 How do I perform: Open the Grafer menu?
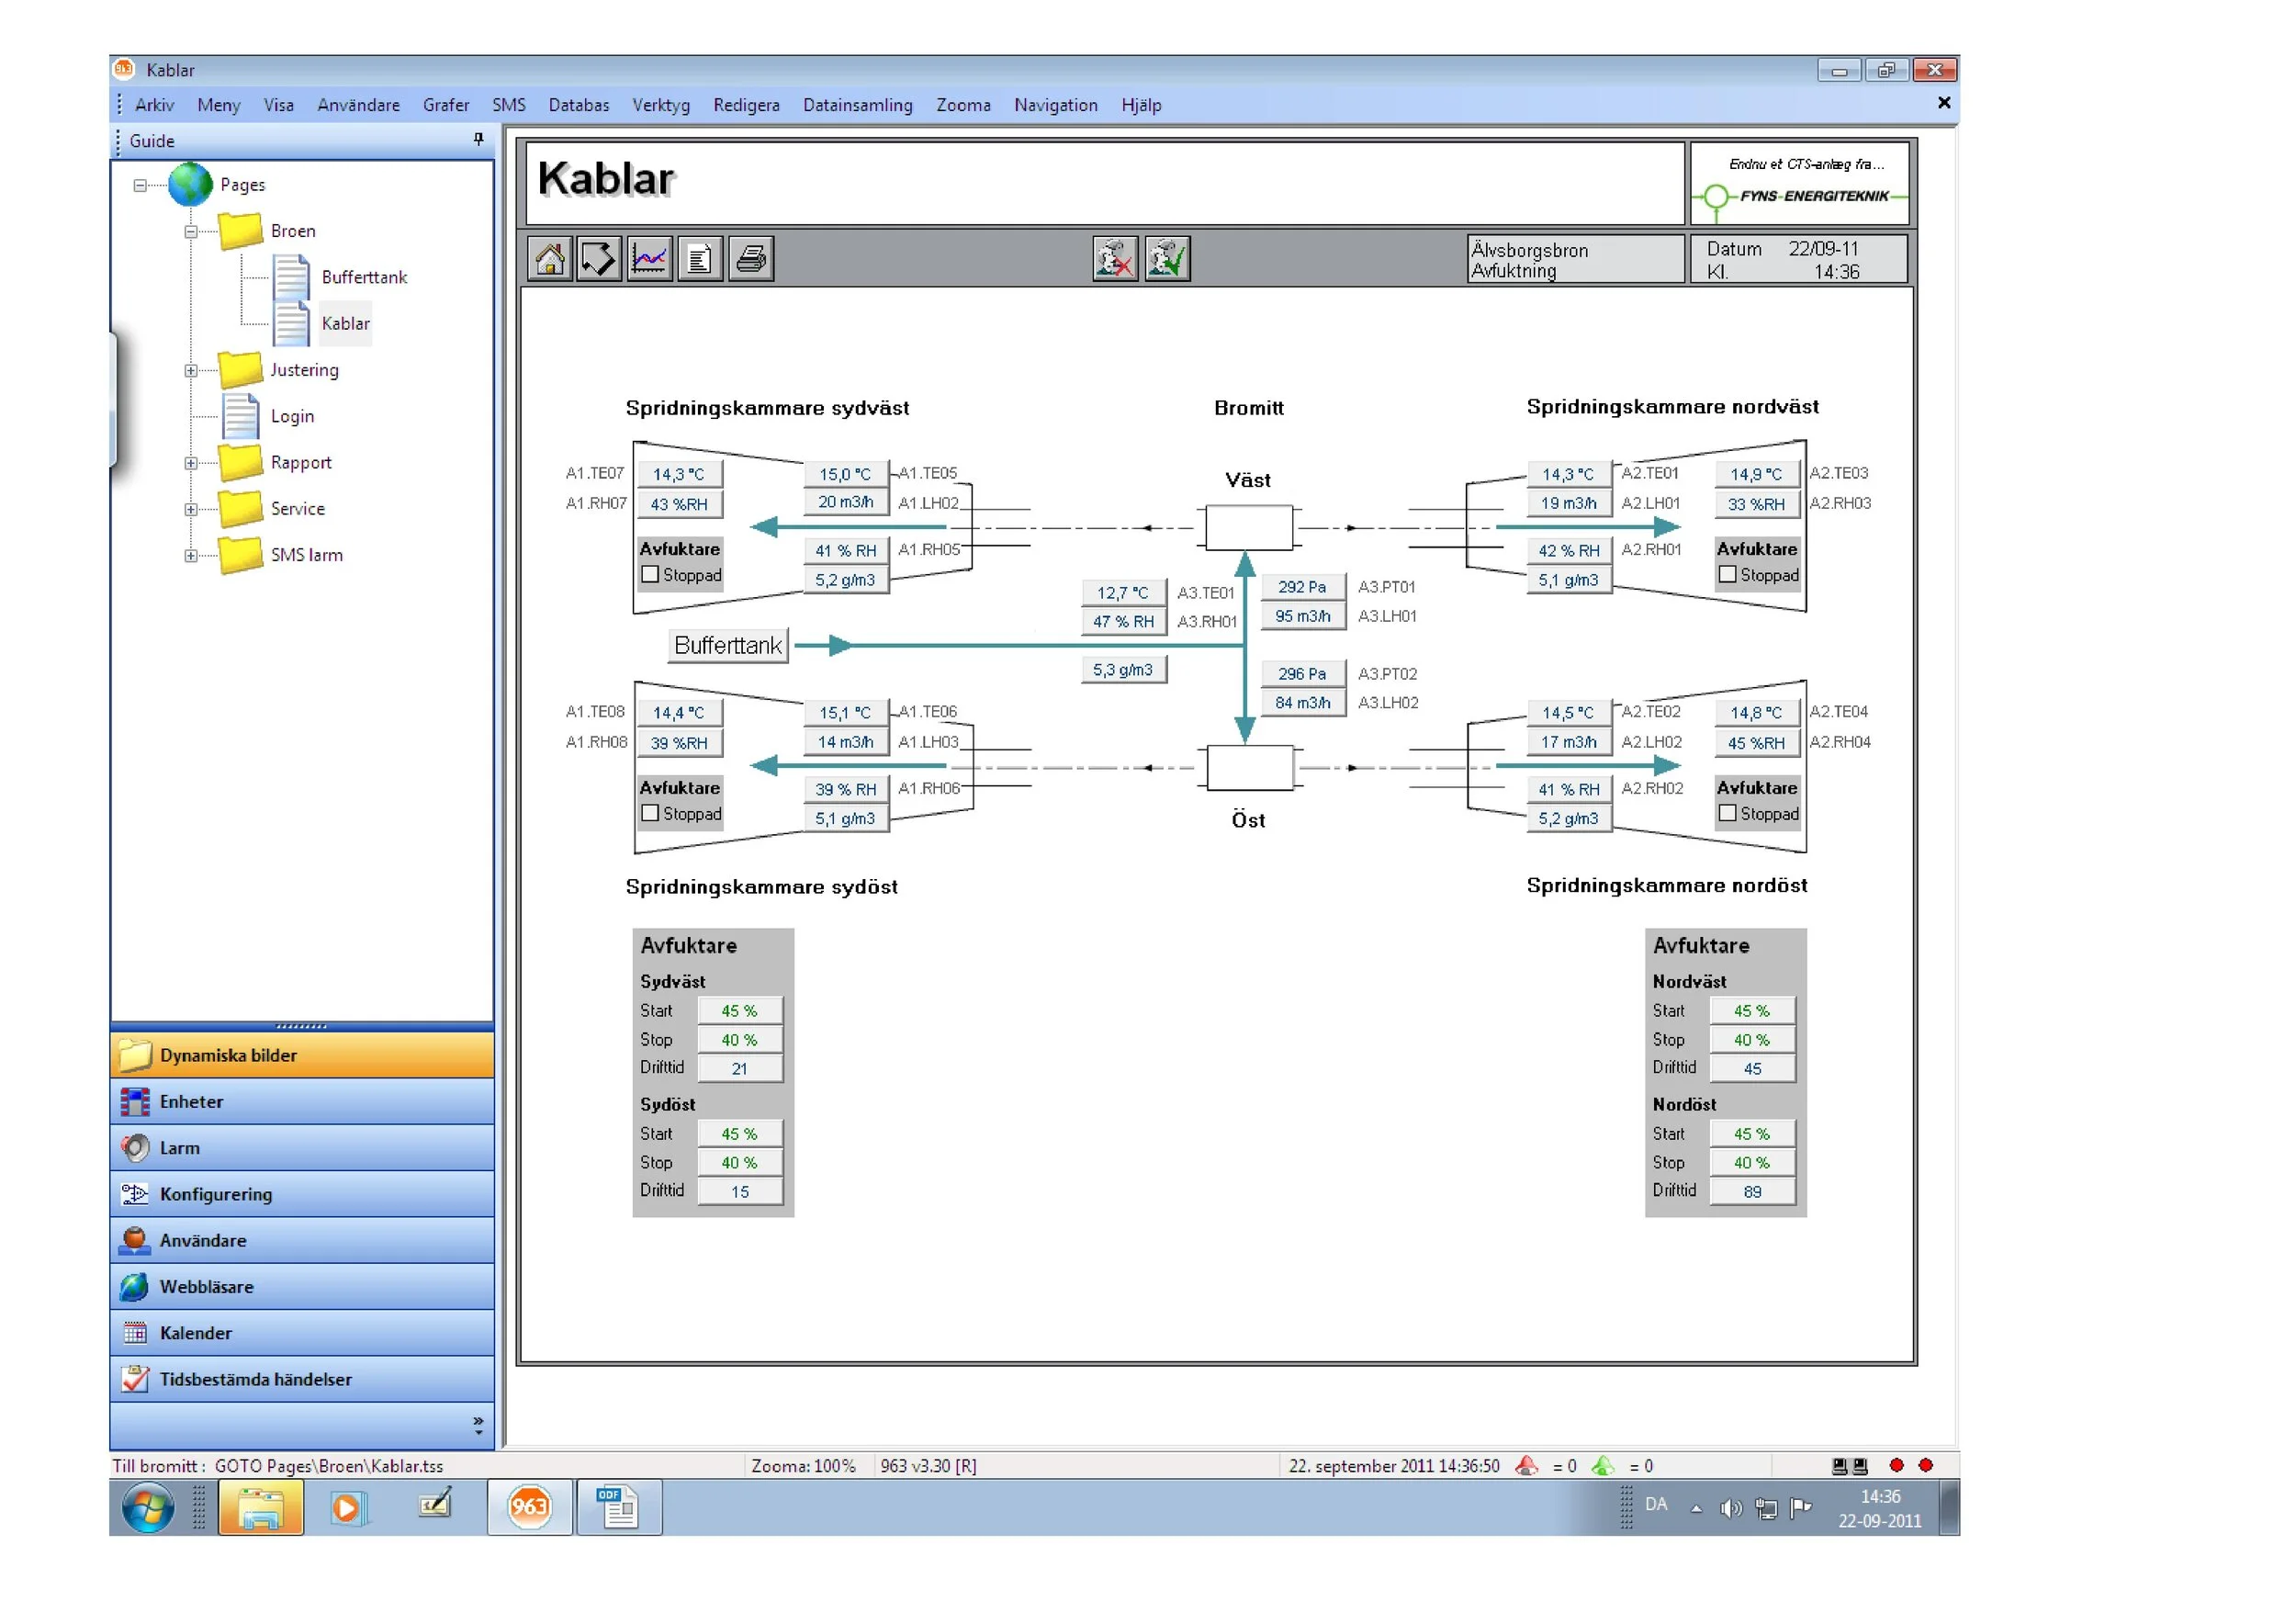[x=445, y=105]
